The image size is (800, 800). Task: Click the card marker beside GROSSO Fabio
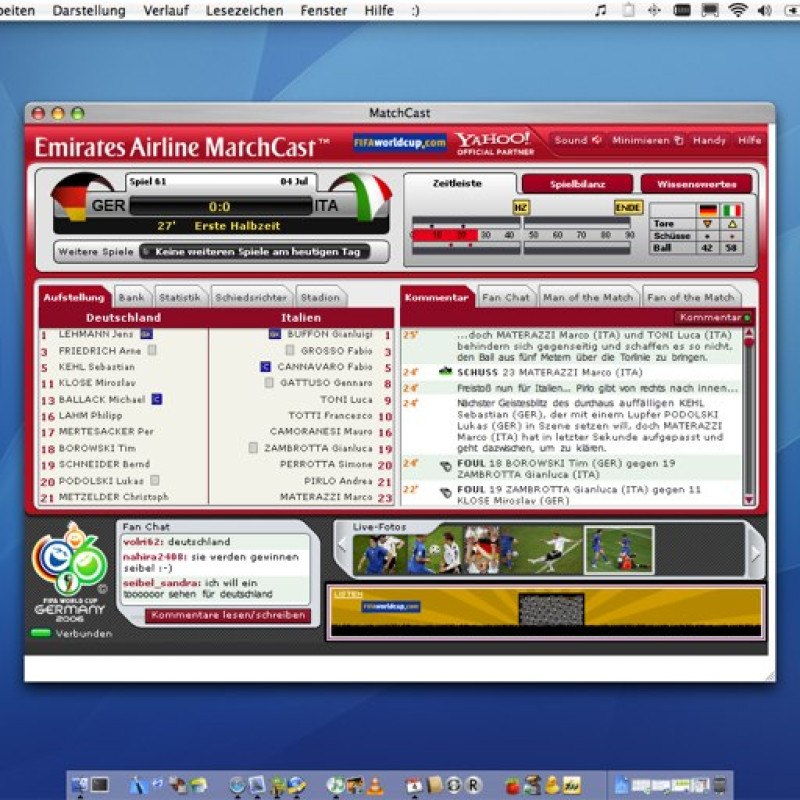(x=290, y=350)
